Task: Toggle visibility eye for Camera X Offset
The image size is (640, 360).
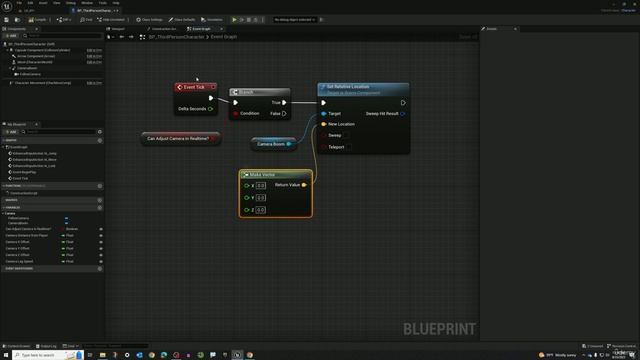Action: (101, 242)
